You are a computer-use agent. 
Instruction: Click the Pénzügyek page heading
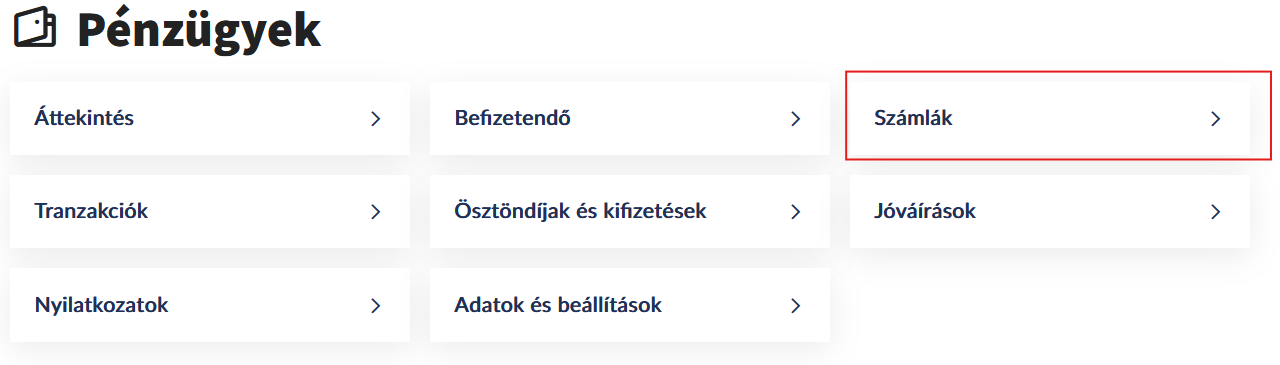click(199, 32)
